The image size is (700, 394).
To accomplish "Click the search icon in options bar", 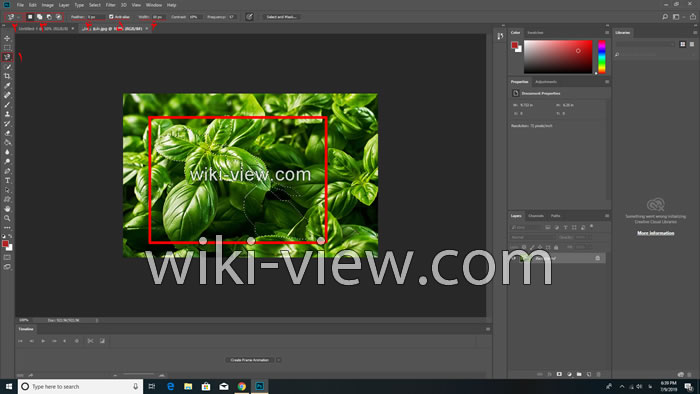I will 665,17.
